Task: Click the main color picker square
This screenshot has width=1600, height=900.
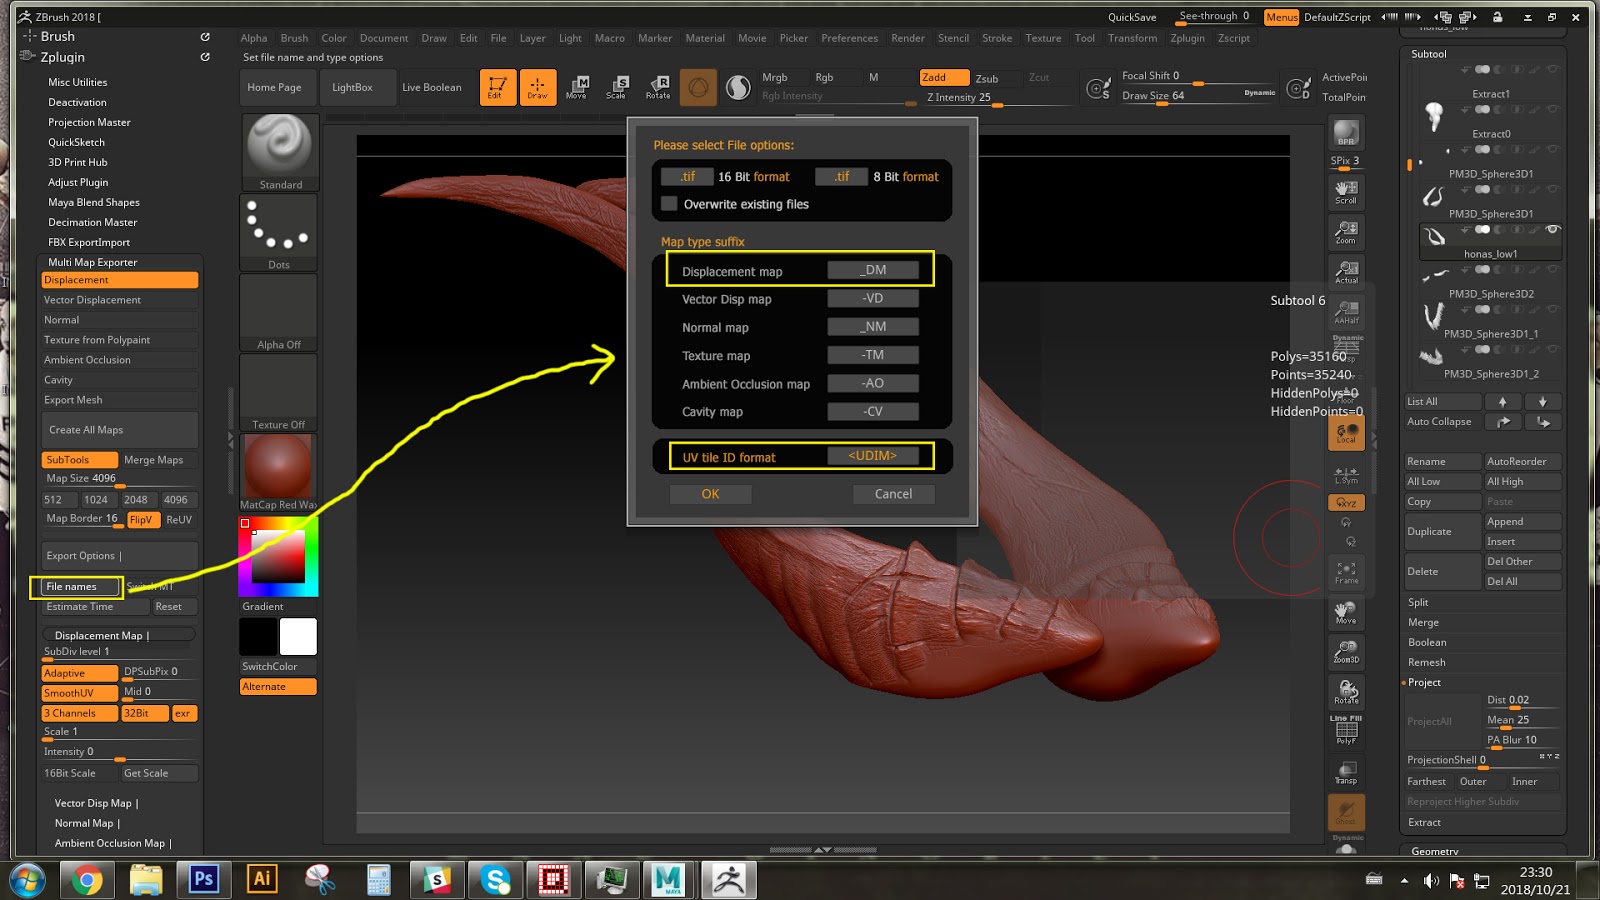Action: point(278,556)
